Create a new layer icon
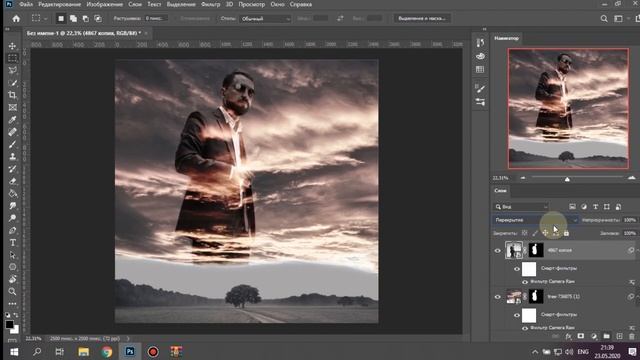 coord(620,336)
